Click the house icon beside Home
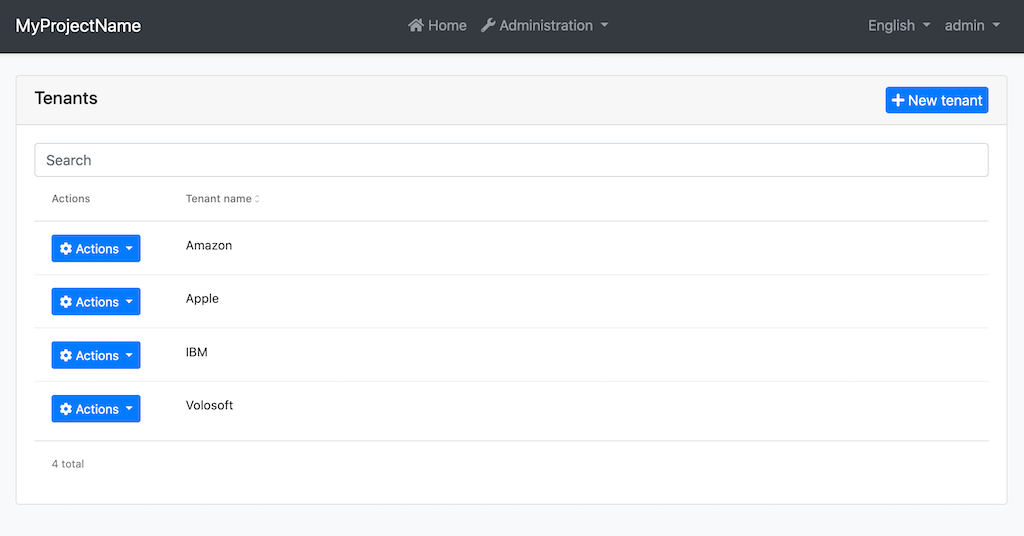Screen dimensions: 1024x536 (416, 26)
